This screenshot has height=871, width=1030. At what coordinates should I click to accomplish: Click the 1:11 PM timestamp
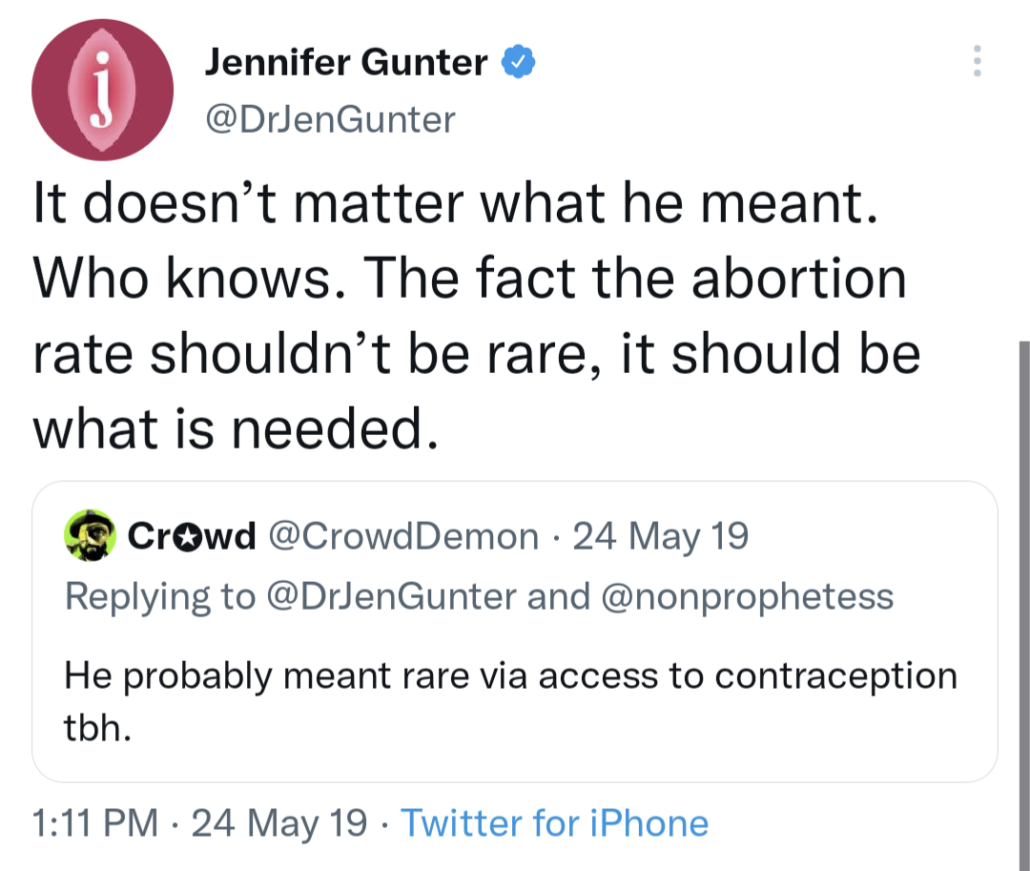point(95,824)
